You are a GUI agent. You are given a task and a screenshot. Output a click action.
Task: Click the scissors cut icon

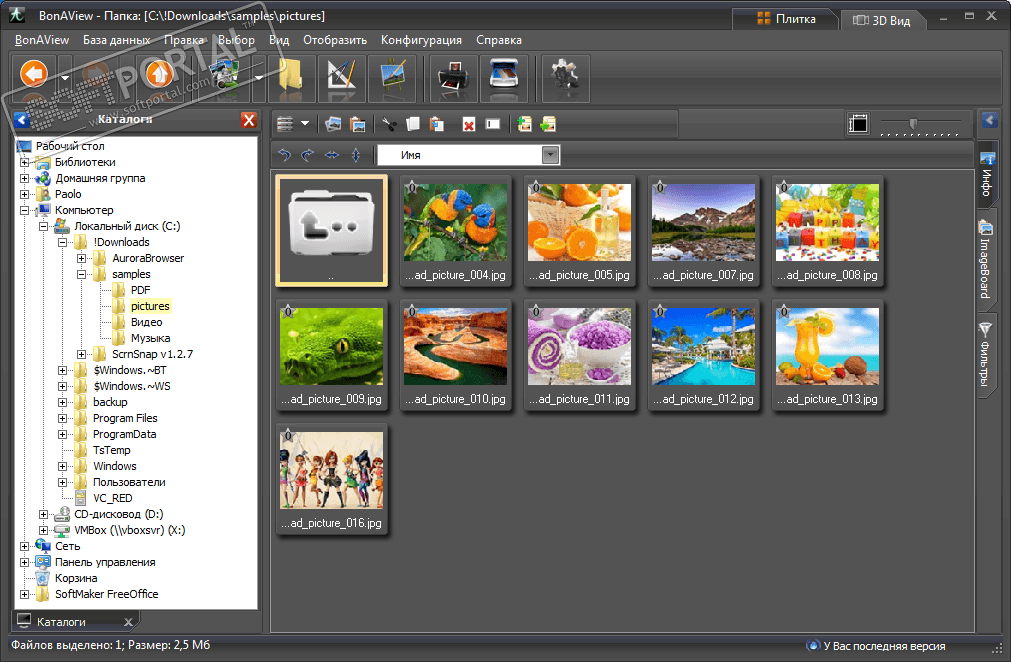click(x=389, y=124)
